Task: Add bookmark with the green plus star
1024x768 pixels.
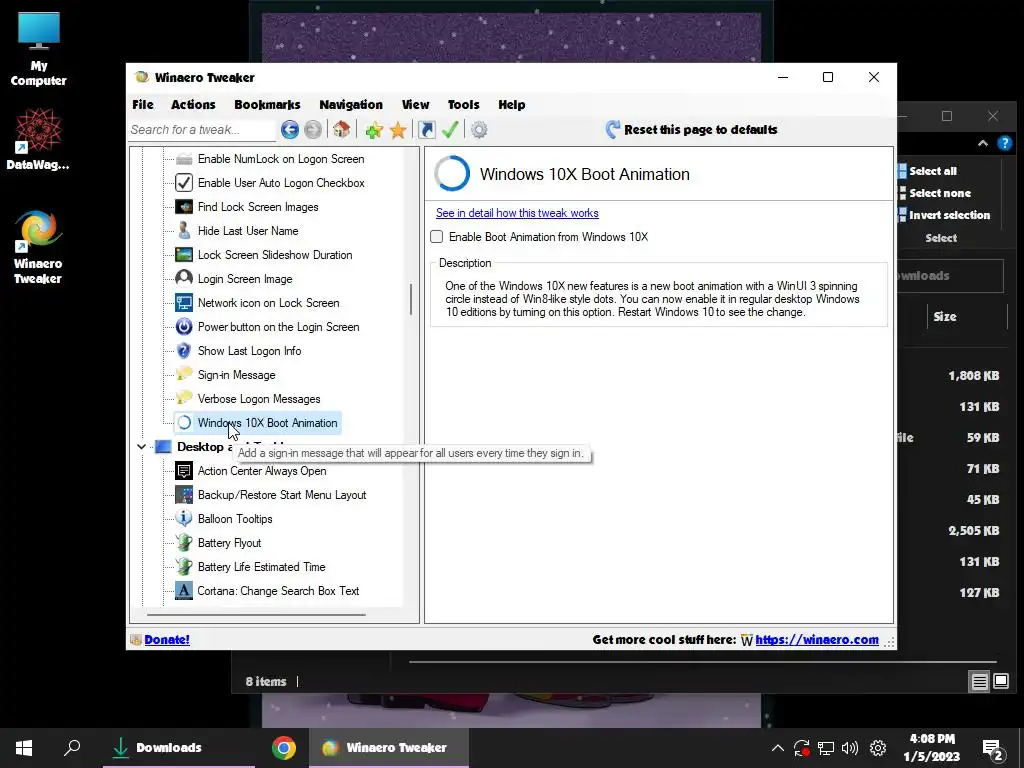Action: click(x=374, y=130)
